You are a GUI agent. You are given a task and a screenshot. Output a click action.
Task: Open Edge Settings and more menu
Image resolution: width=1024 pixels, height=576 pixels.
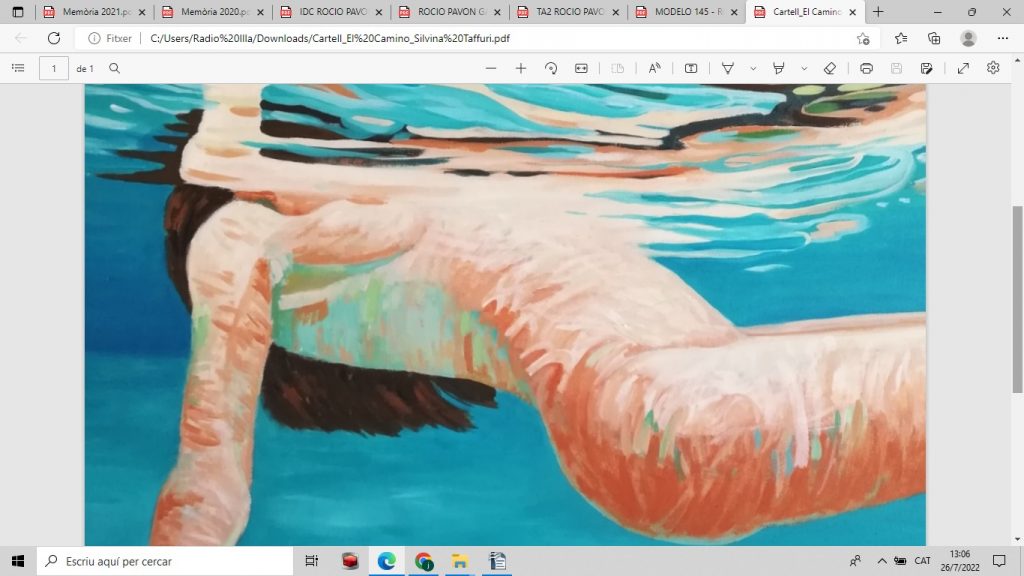(x=1002, y=39)
